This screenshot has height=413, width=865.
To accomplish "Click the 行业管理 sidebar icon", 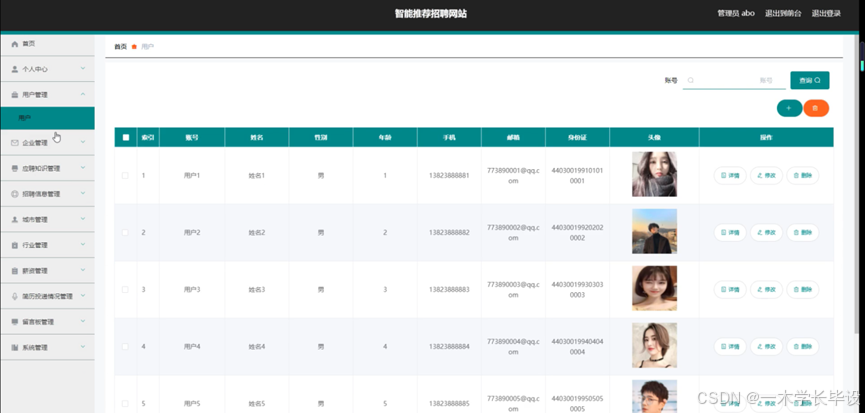I will (15, 245).
